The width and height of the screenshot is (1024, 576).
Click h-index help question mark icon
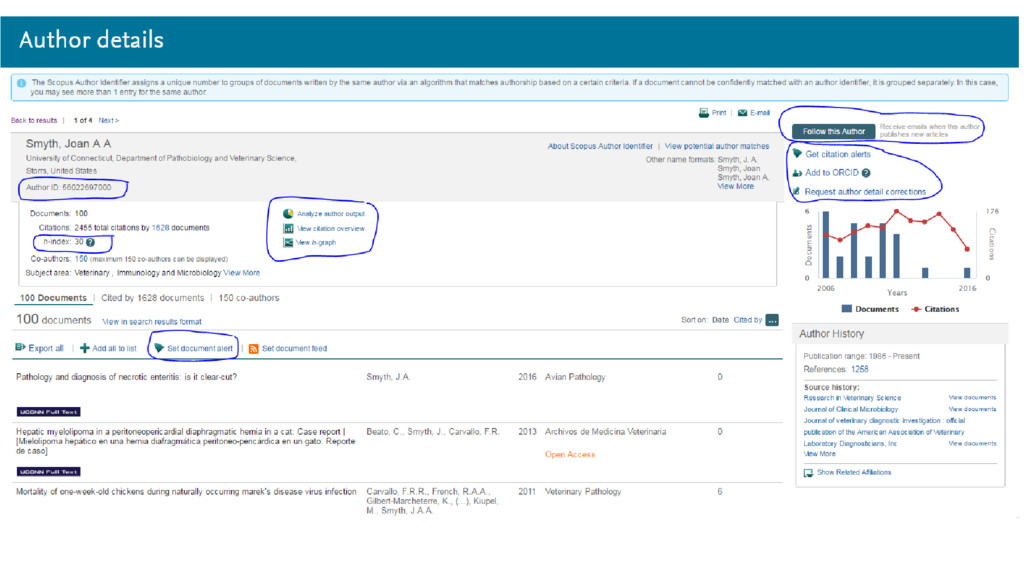pyautogui.click(x=91, y=242)
